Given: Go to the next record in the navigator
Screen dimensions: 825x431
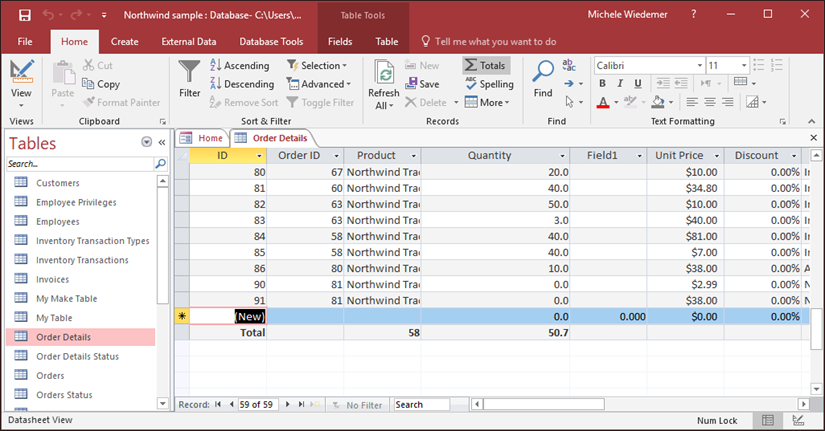Looking at the screenshot, I should (x=287, y=404).
